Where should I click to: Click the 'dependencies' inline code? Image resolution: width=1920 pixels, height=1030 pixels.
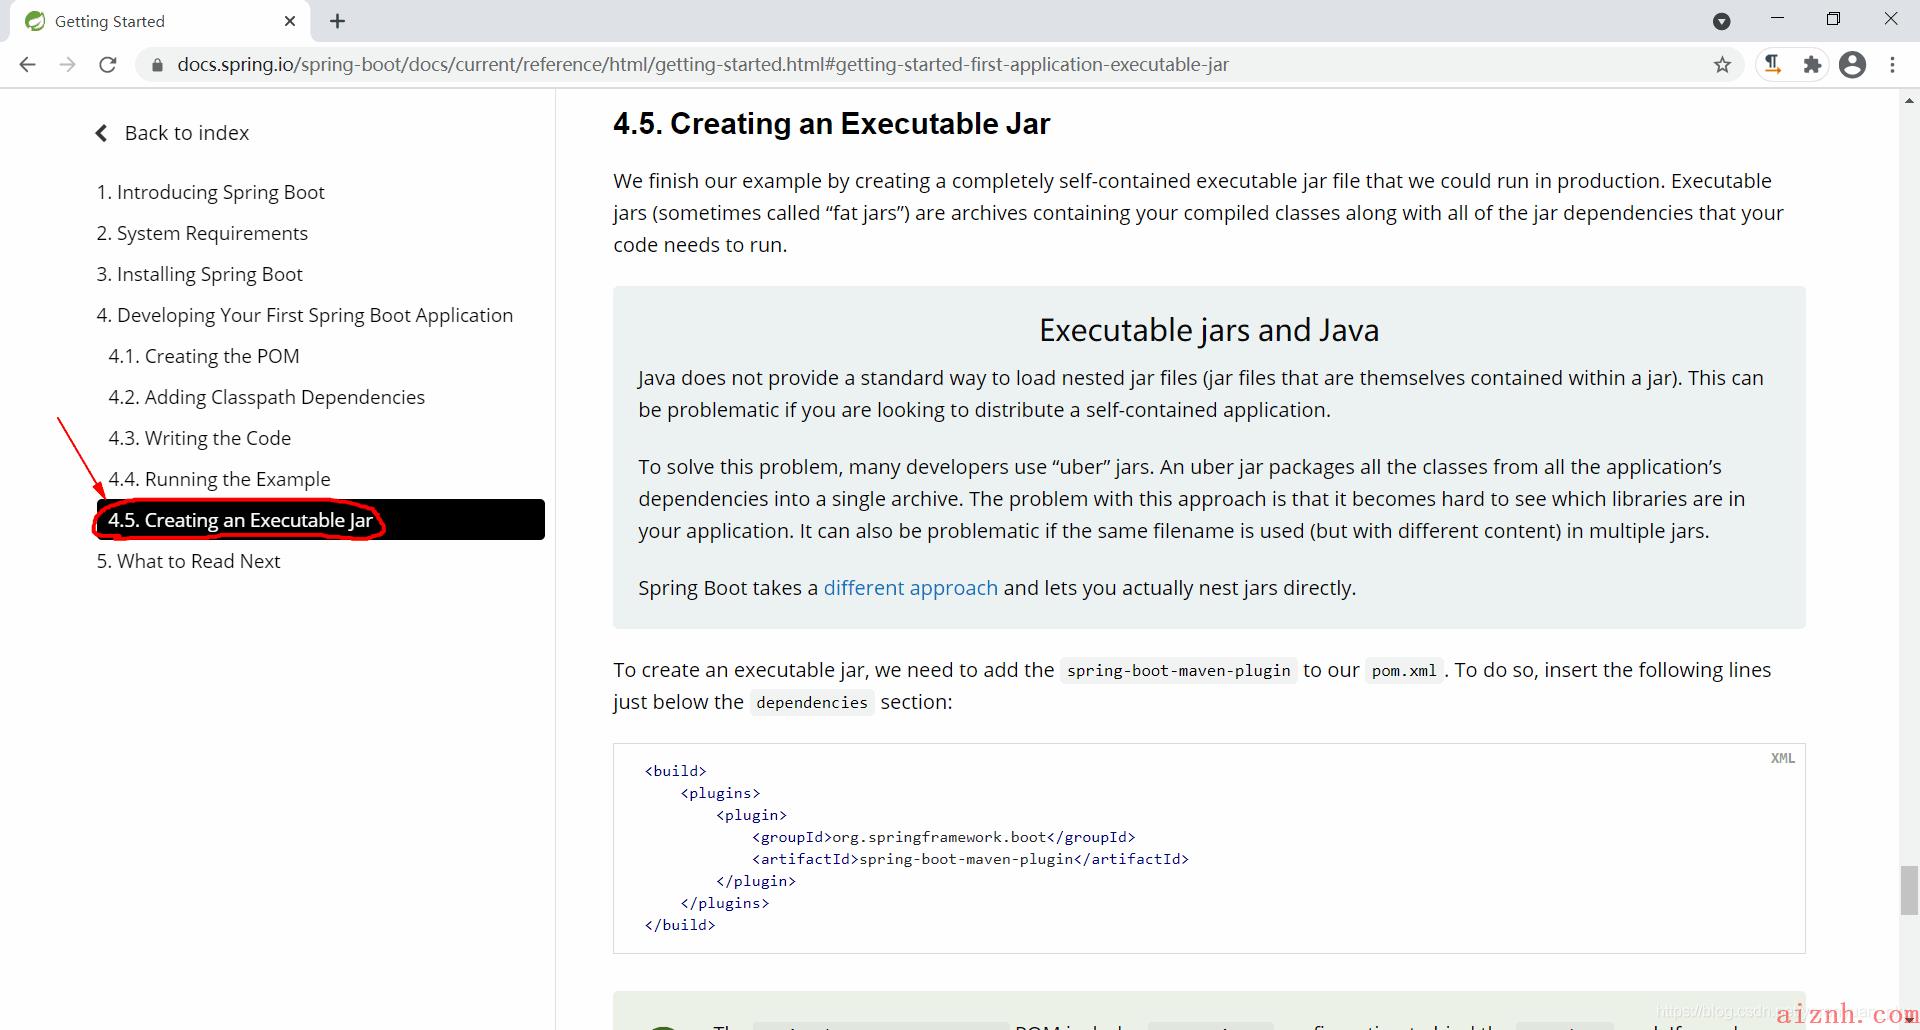(812, 703)
